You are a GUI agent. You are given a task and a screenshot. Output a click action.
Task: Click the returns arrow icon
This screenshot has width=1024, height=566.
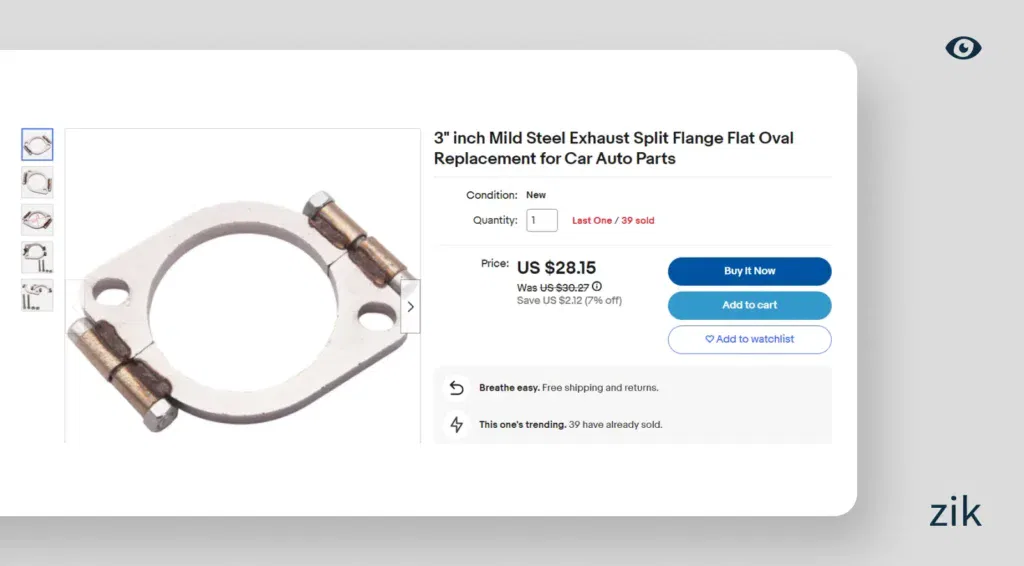tap(457, 388)
